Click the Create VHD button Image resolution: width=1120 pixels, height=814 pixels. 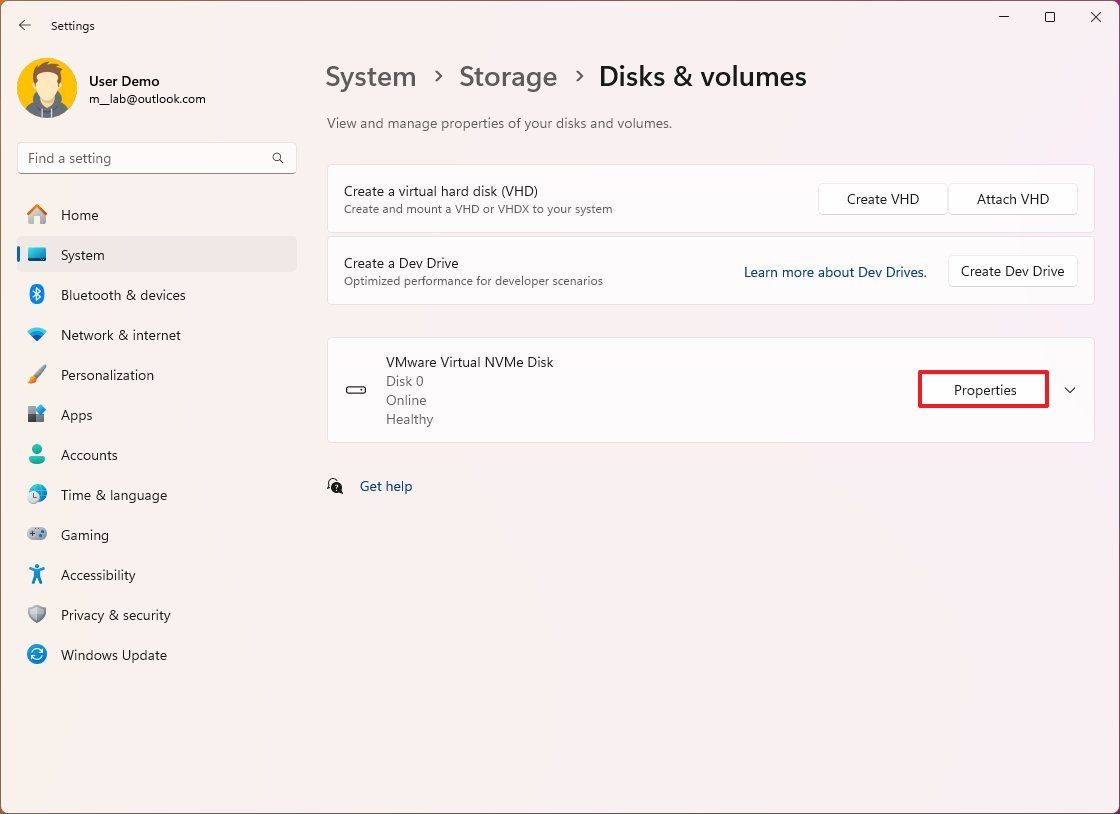coord(882,199)
